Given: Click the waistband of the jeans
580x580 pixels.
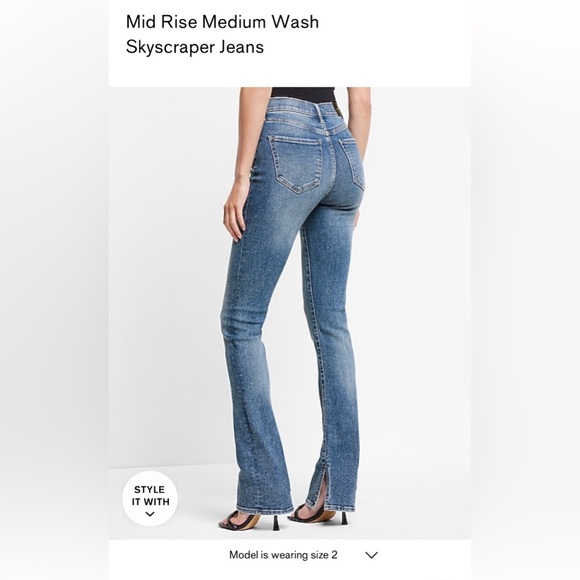Looking at the screenshot, I should (305, 113).
